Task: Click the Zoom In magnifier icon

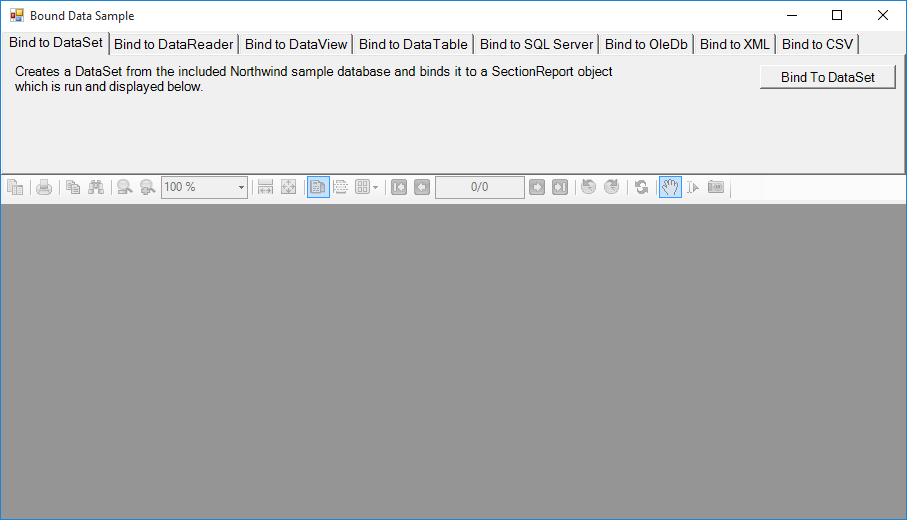Action: tap(148, 187)
